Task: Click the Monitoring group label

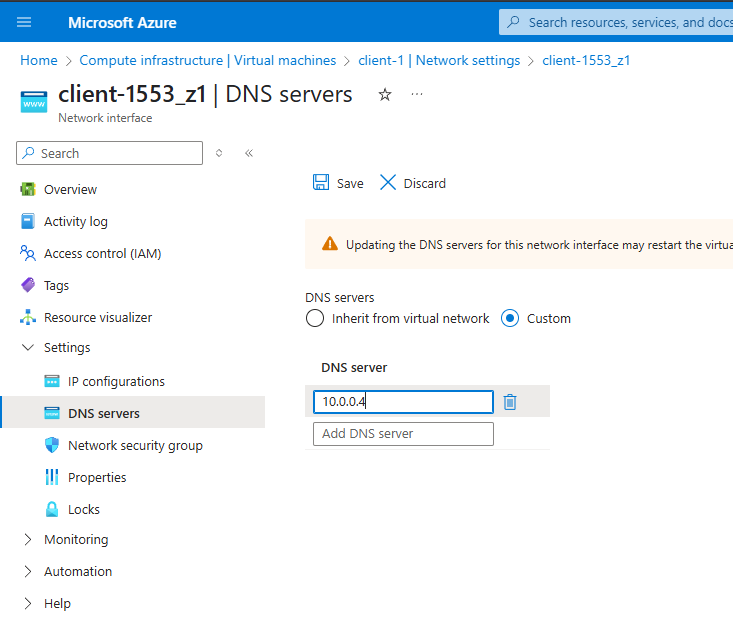Action: (x=76, y=539)
